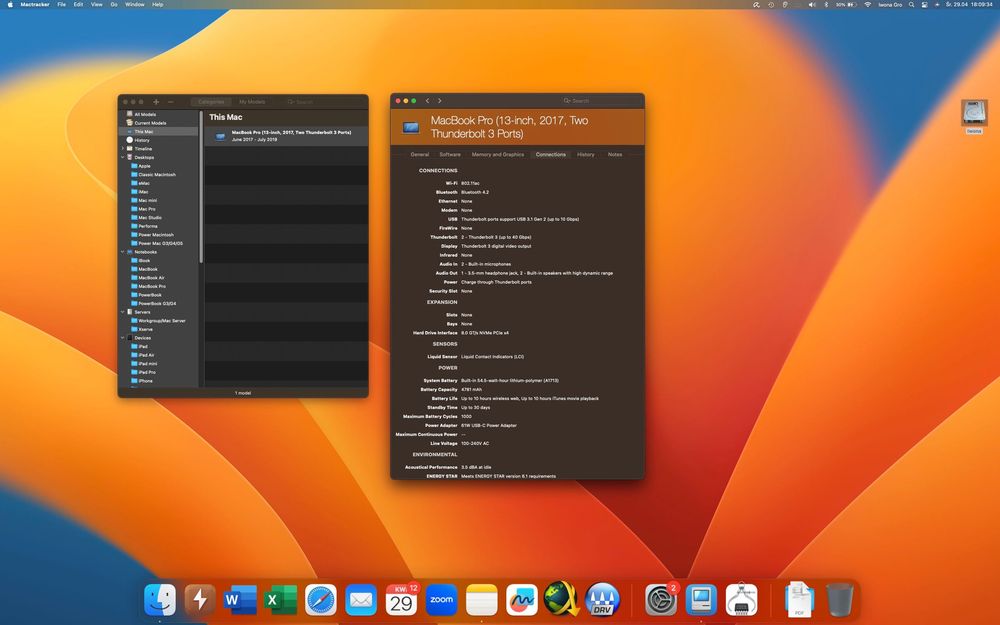Open Finder from the Dock

(x=159, y=599)
